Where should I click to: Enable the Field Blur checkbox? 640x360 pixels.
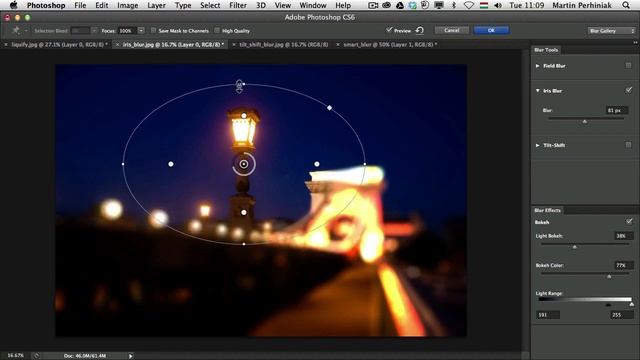pos(628,65)
